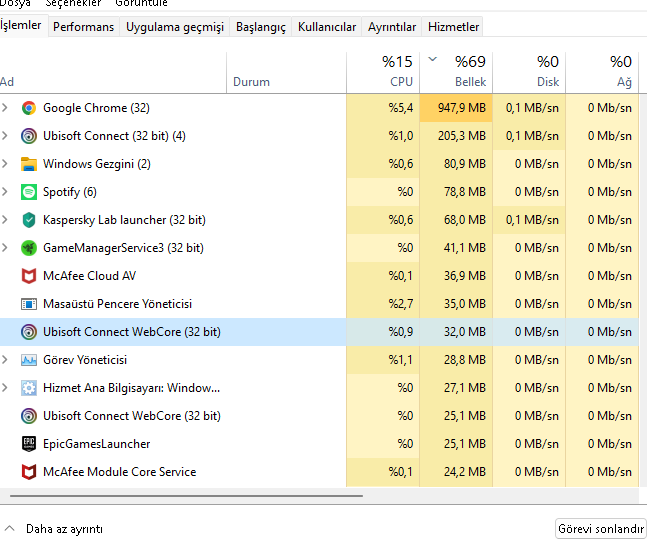Image resolution: width=647 pixels, height=543 pixels.
Task: Click the 80,9 MB memory value
Action: tap(465, 164)
